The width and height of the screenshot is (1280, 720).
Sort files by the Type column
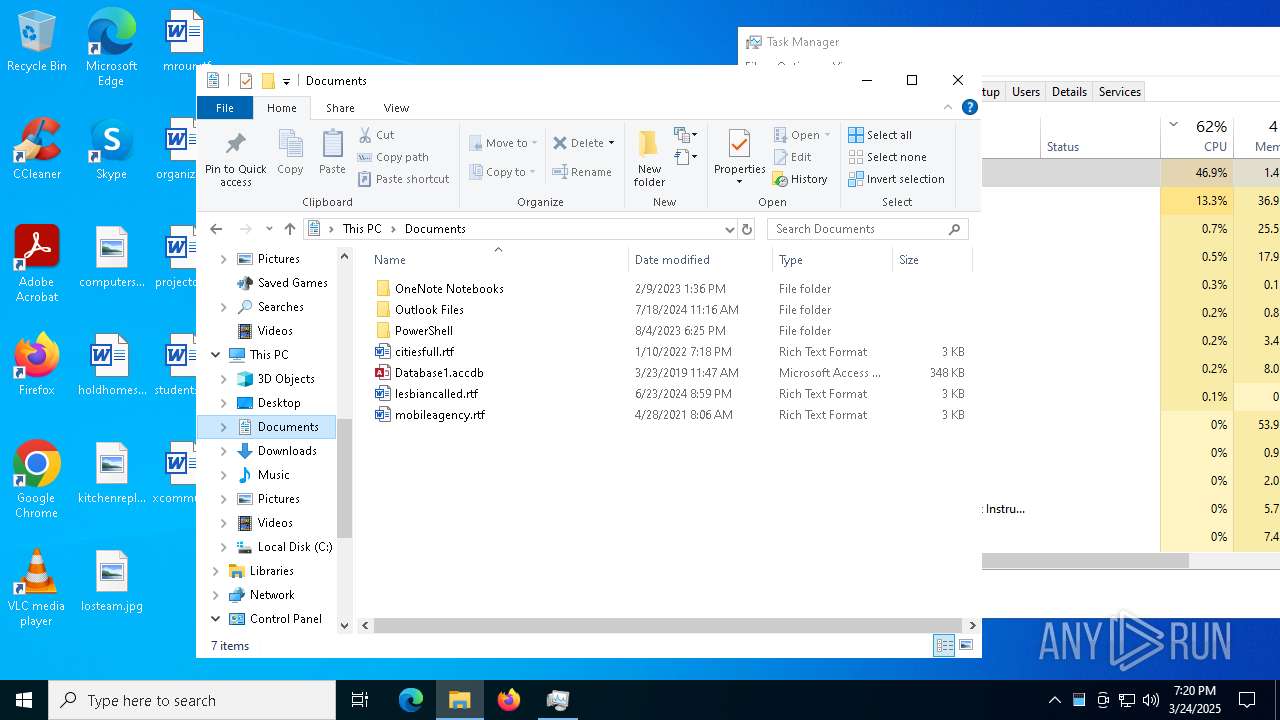click(x=832, y=260)
